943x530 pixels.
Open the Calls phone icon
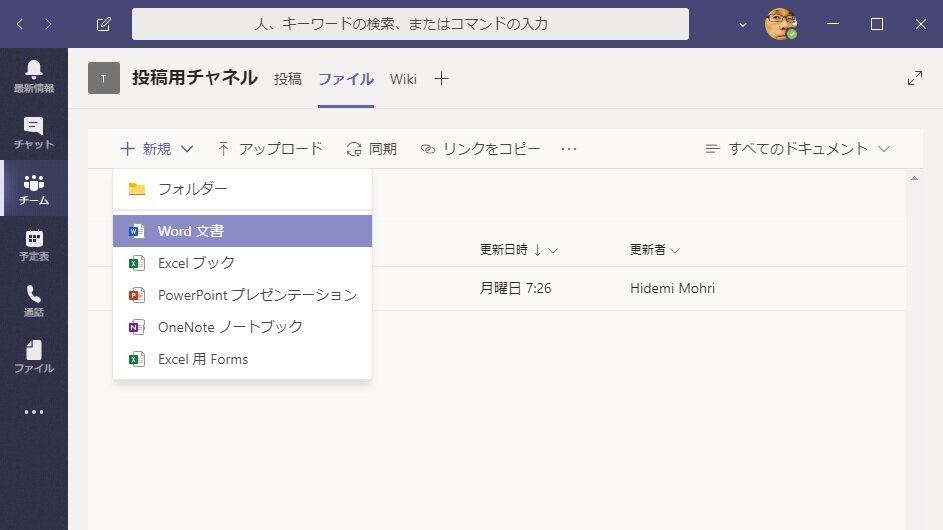pos(34,300)
